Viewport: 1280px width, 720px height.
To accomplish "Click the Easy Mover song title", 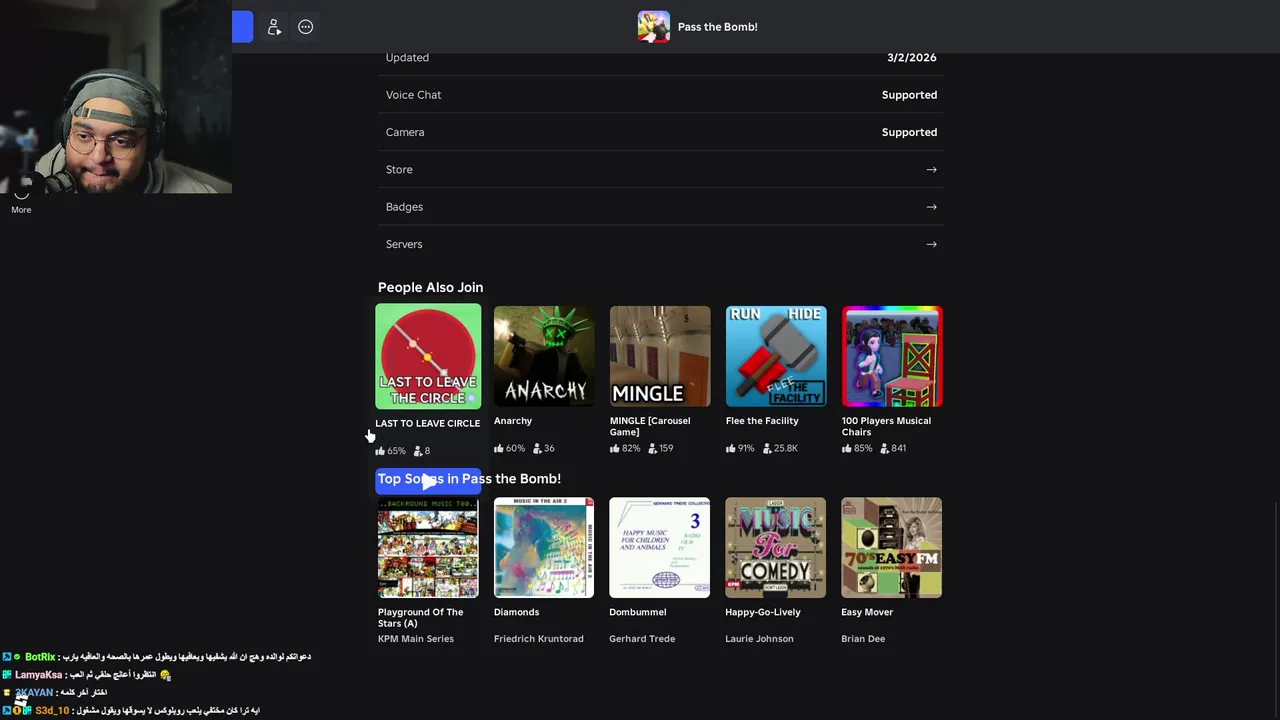I will tap(867, 612).
